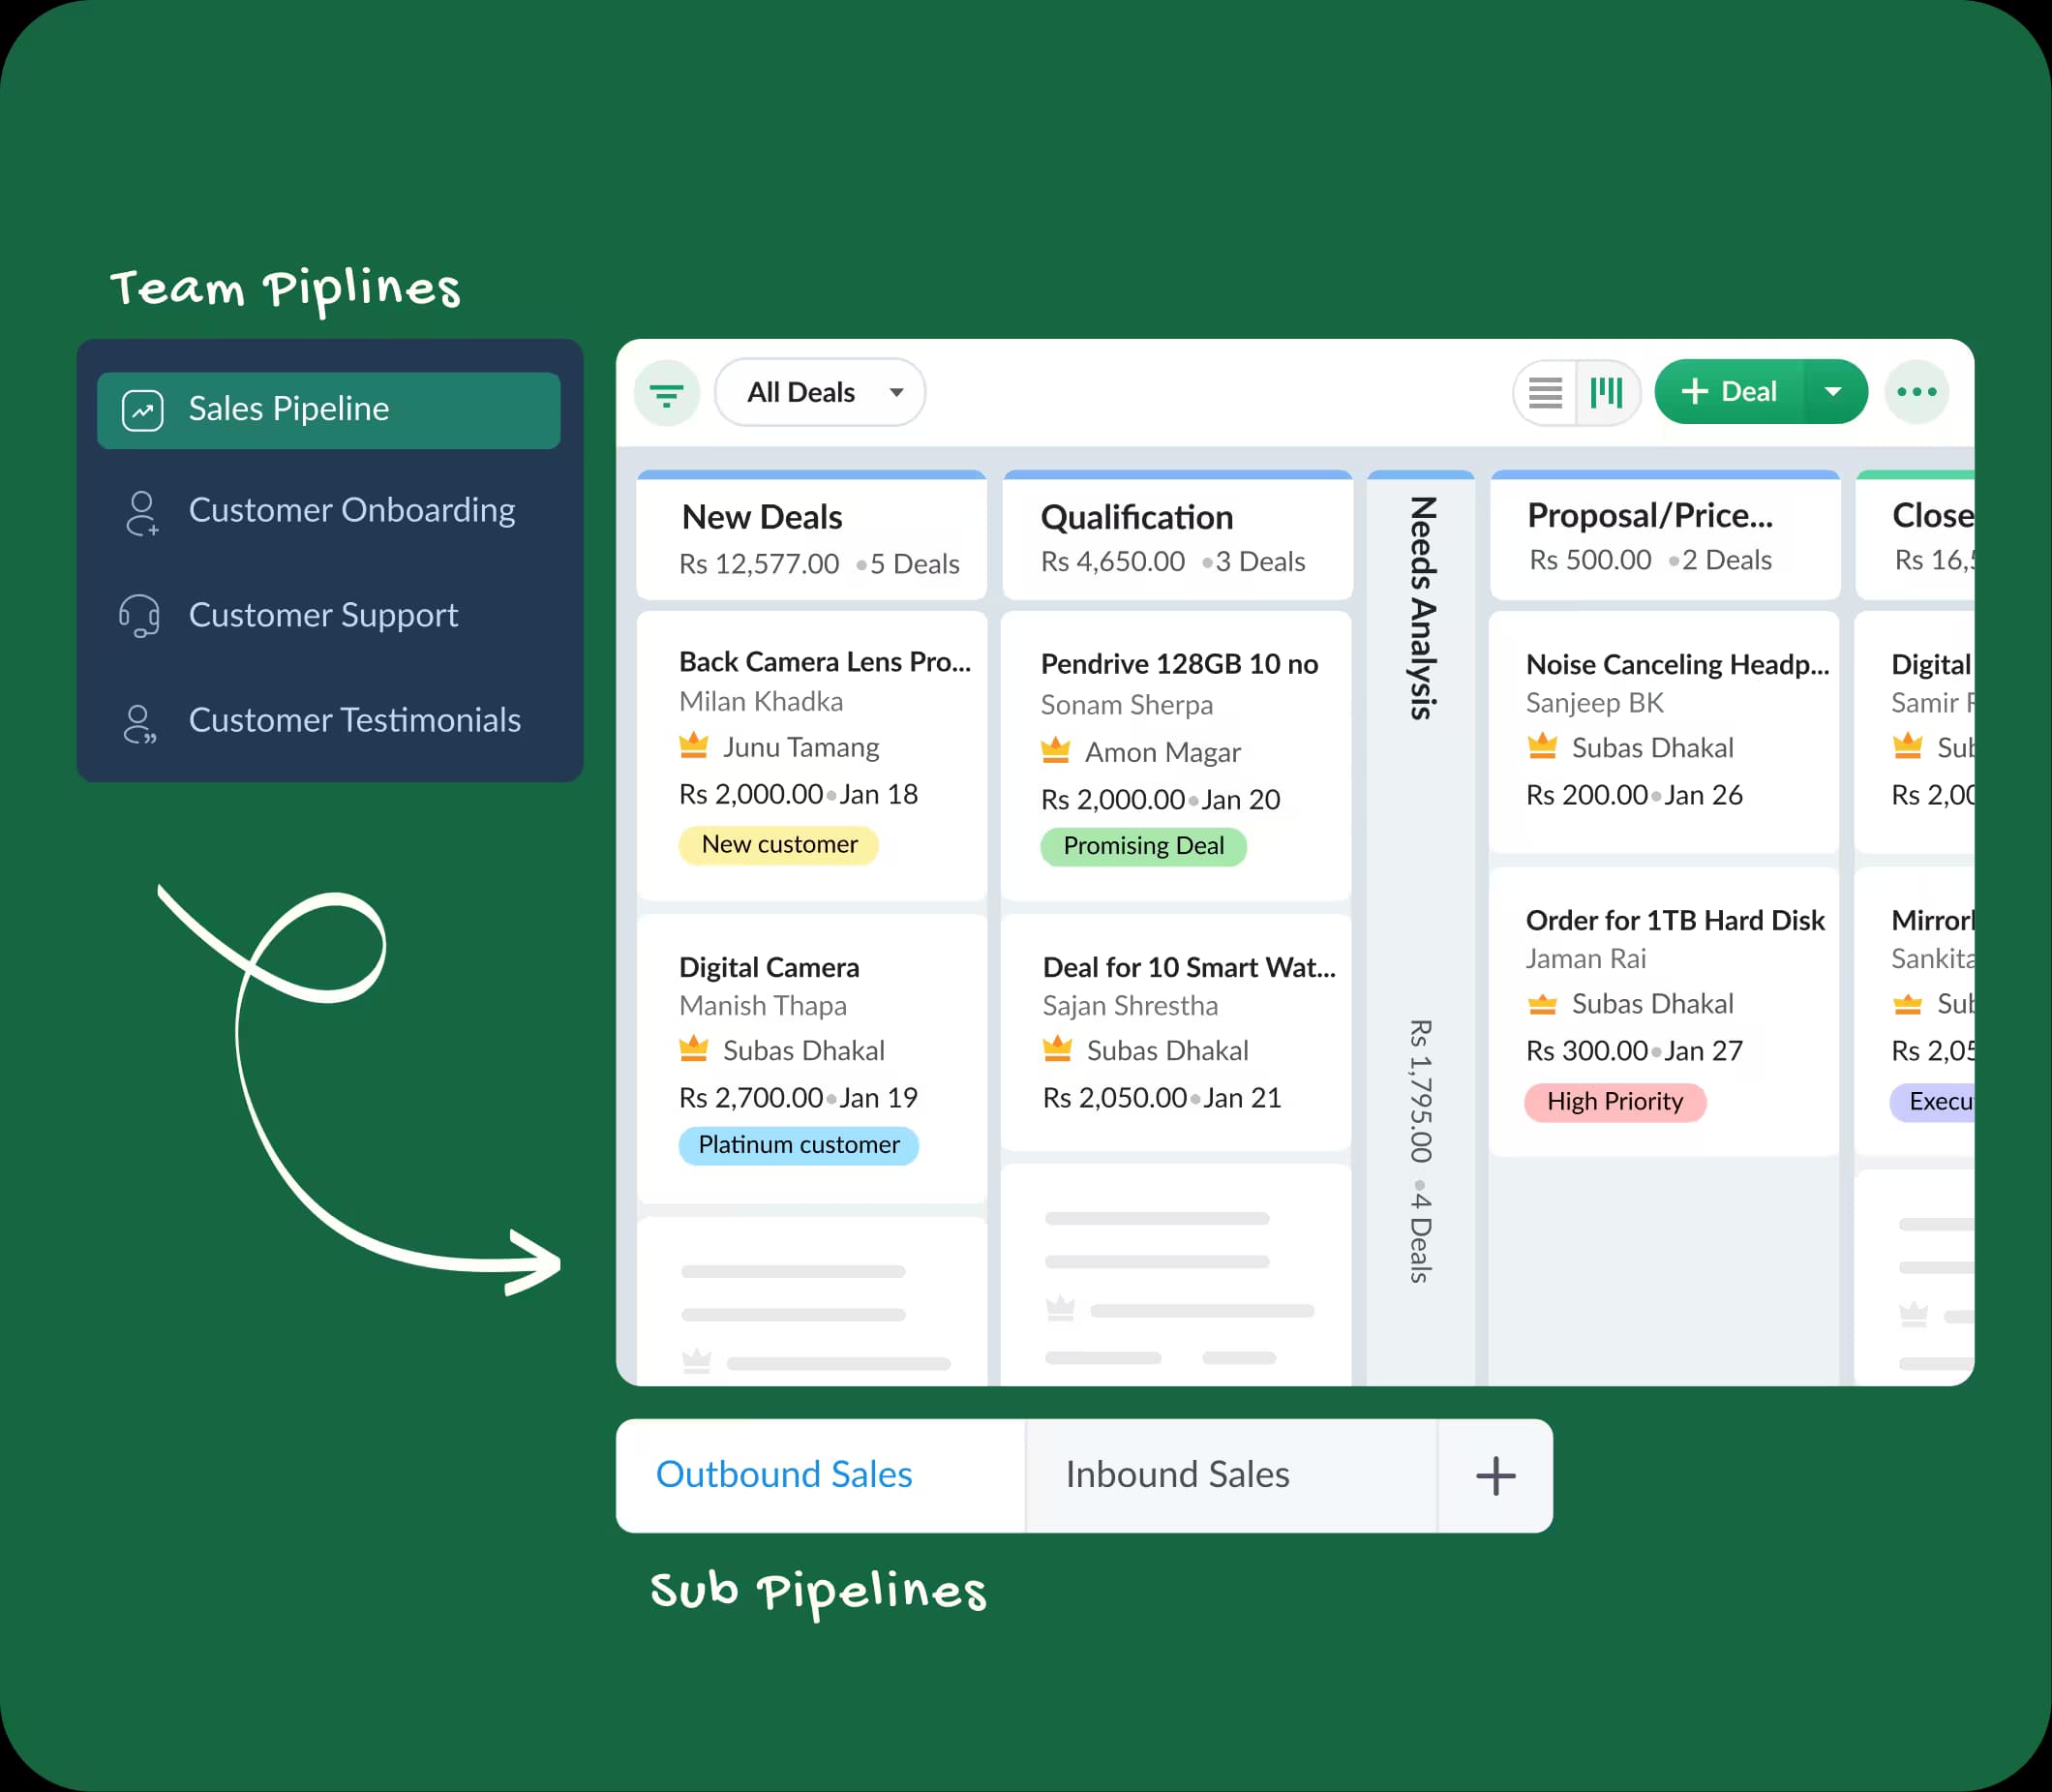Viewport: 2052px width, 1792px height.
Task: Click owner name Amon Magar
Action: coord(1163,752)
